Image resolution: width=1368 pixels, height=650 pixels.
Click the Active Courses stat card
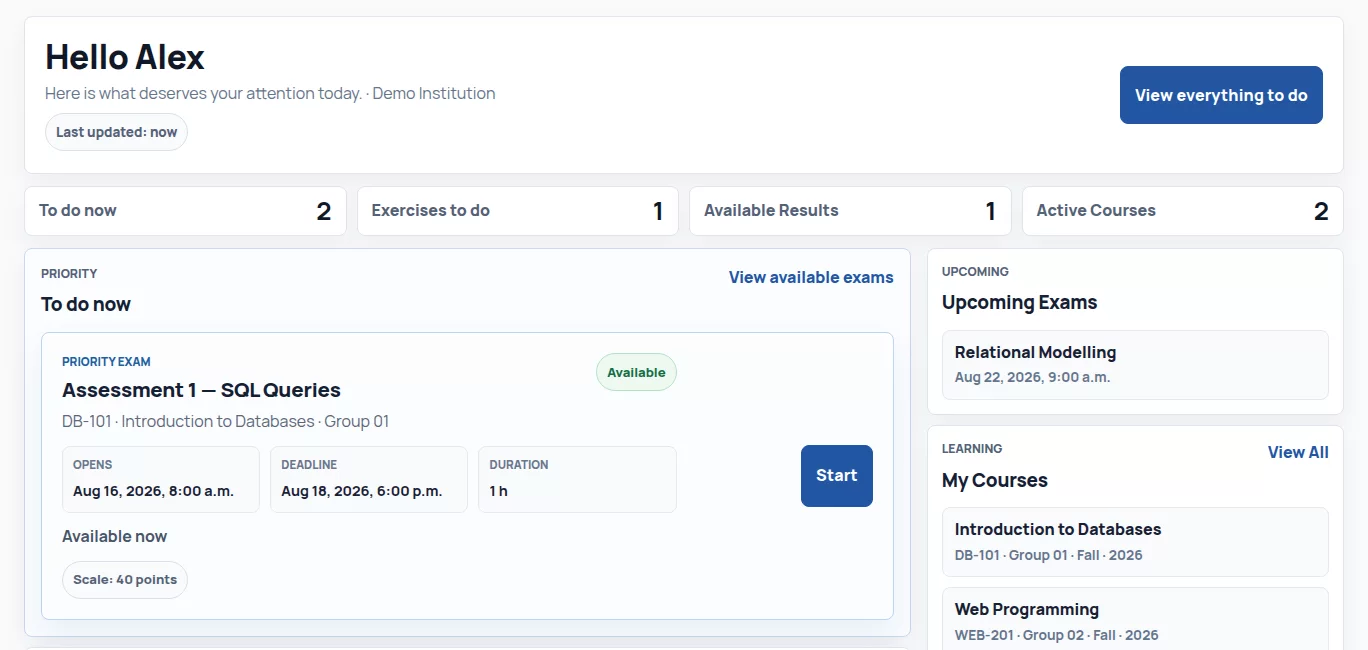[1183, 211]
